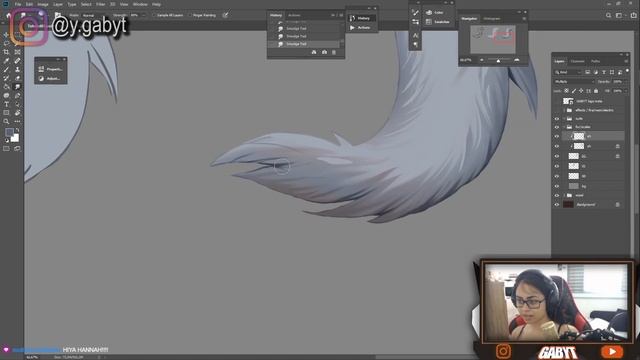640x360 pixels.
Task: Enable Sample All Layers checkbox
Action: [154, 15]
